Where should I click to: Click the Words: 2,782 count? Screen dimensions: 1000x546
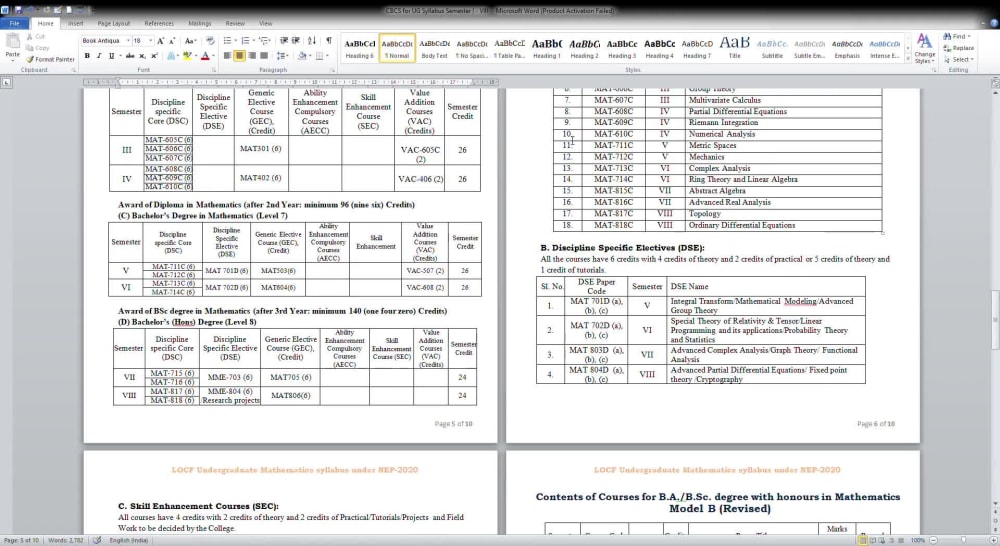pos(66,540)
